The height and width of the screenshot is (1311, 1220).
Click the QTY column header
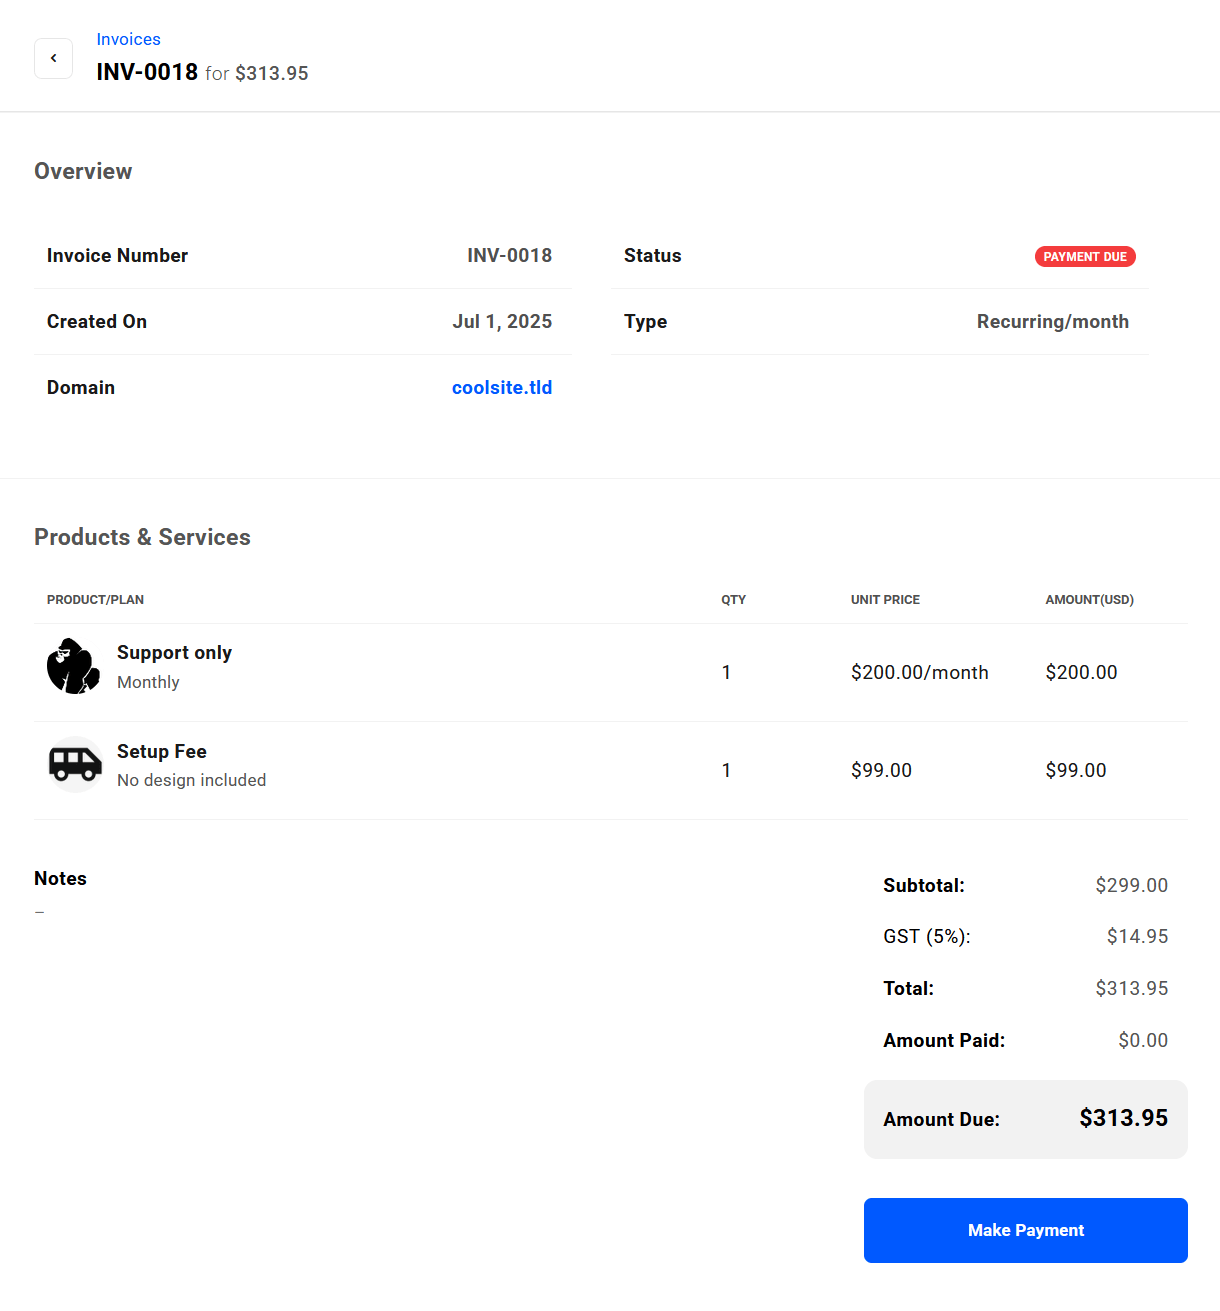coord(733,600)
